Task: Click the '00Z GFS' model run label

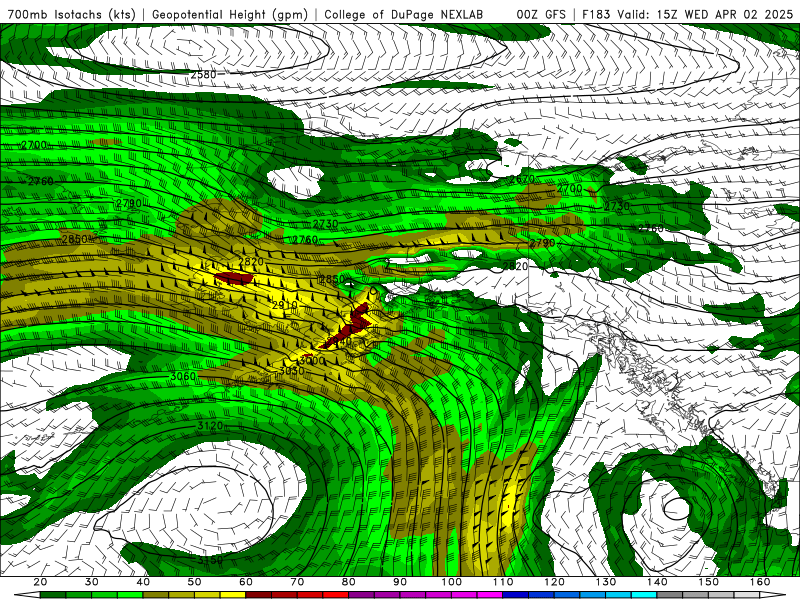Action: 541,15
